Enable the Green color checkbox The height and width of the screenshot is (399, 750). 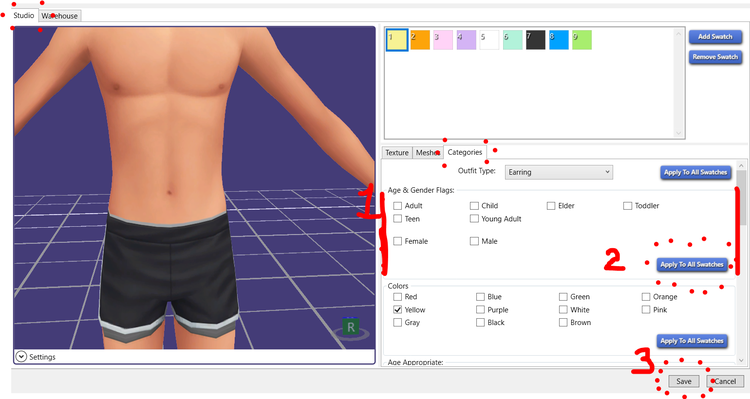pos(563,297)
